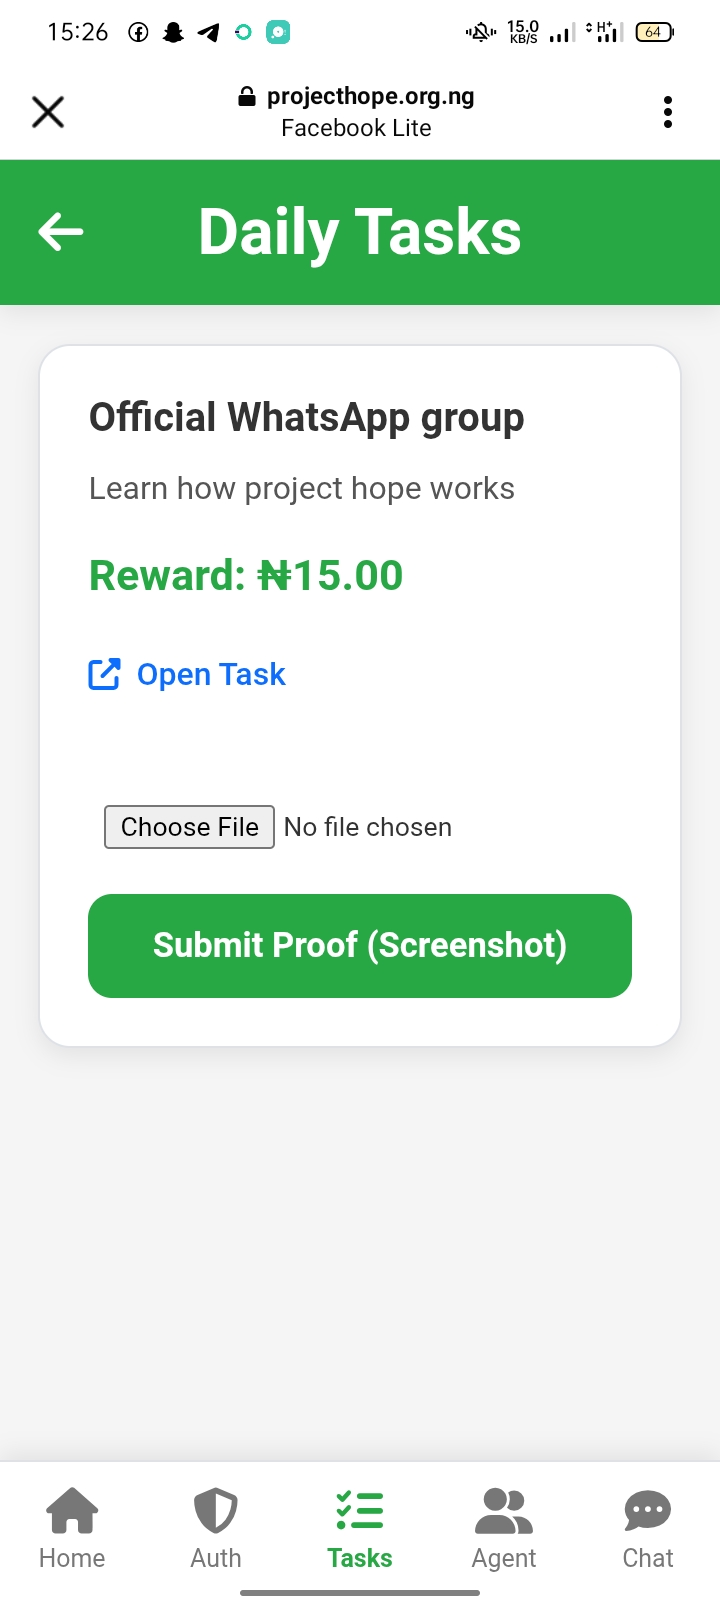720x1600 pixels.
Task: Open the Auth shield icon tab
Action: (216, 1510)
